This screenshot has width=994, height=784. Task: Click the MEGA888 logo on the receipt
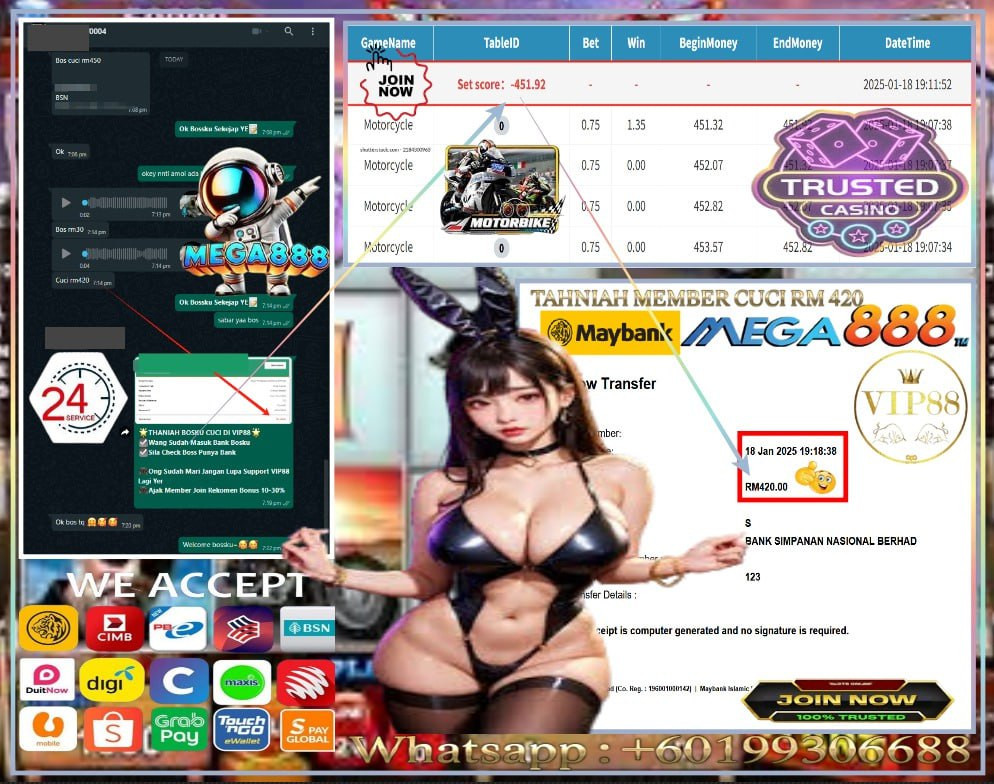pyautogui.click(x=824, y=326)
